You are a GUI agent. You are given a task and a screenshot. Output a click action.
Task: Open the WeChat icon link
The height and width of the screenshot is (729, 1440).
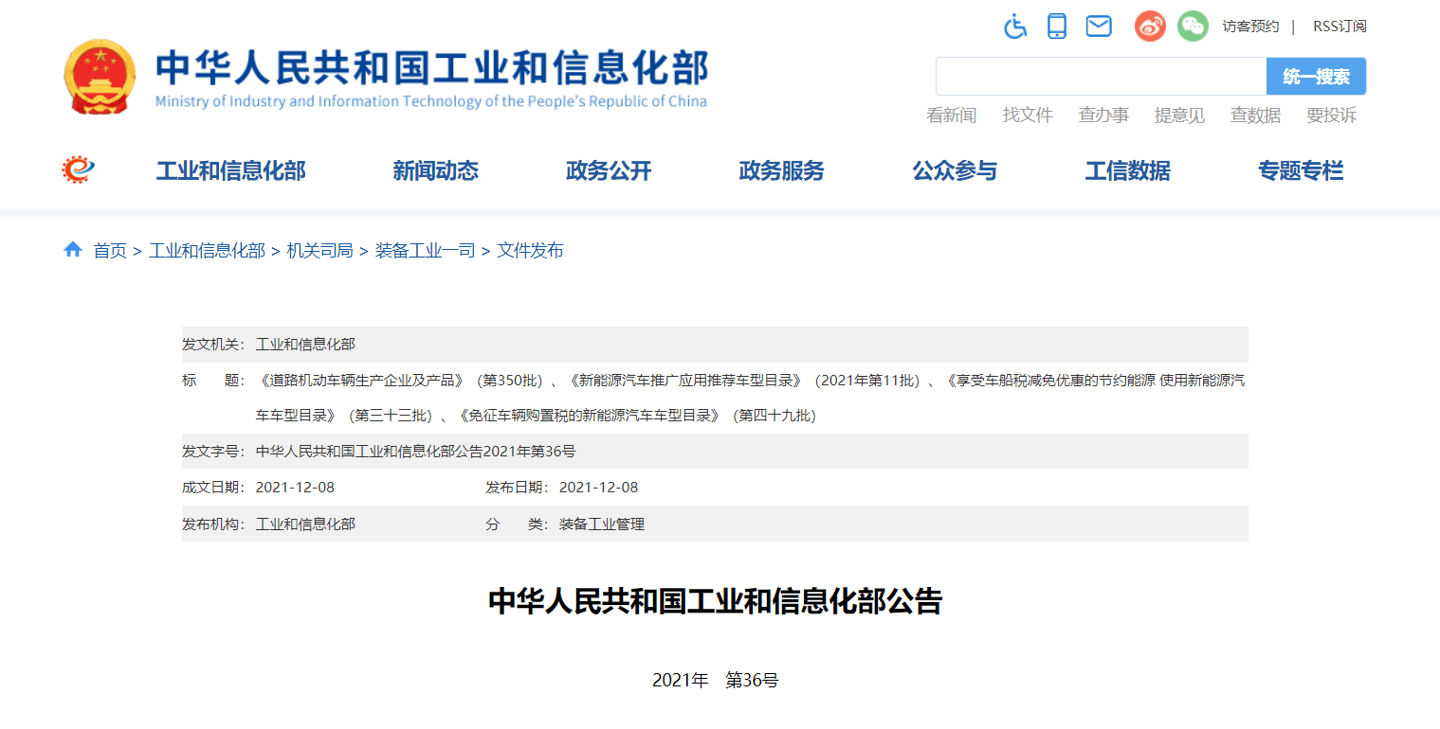tap(1192, 26)
